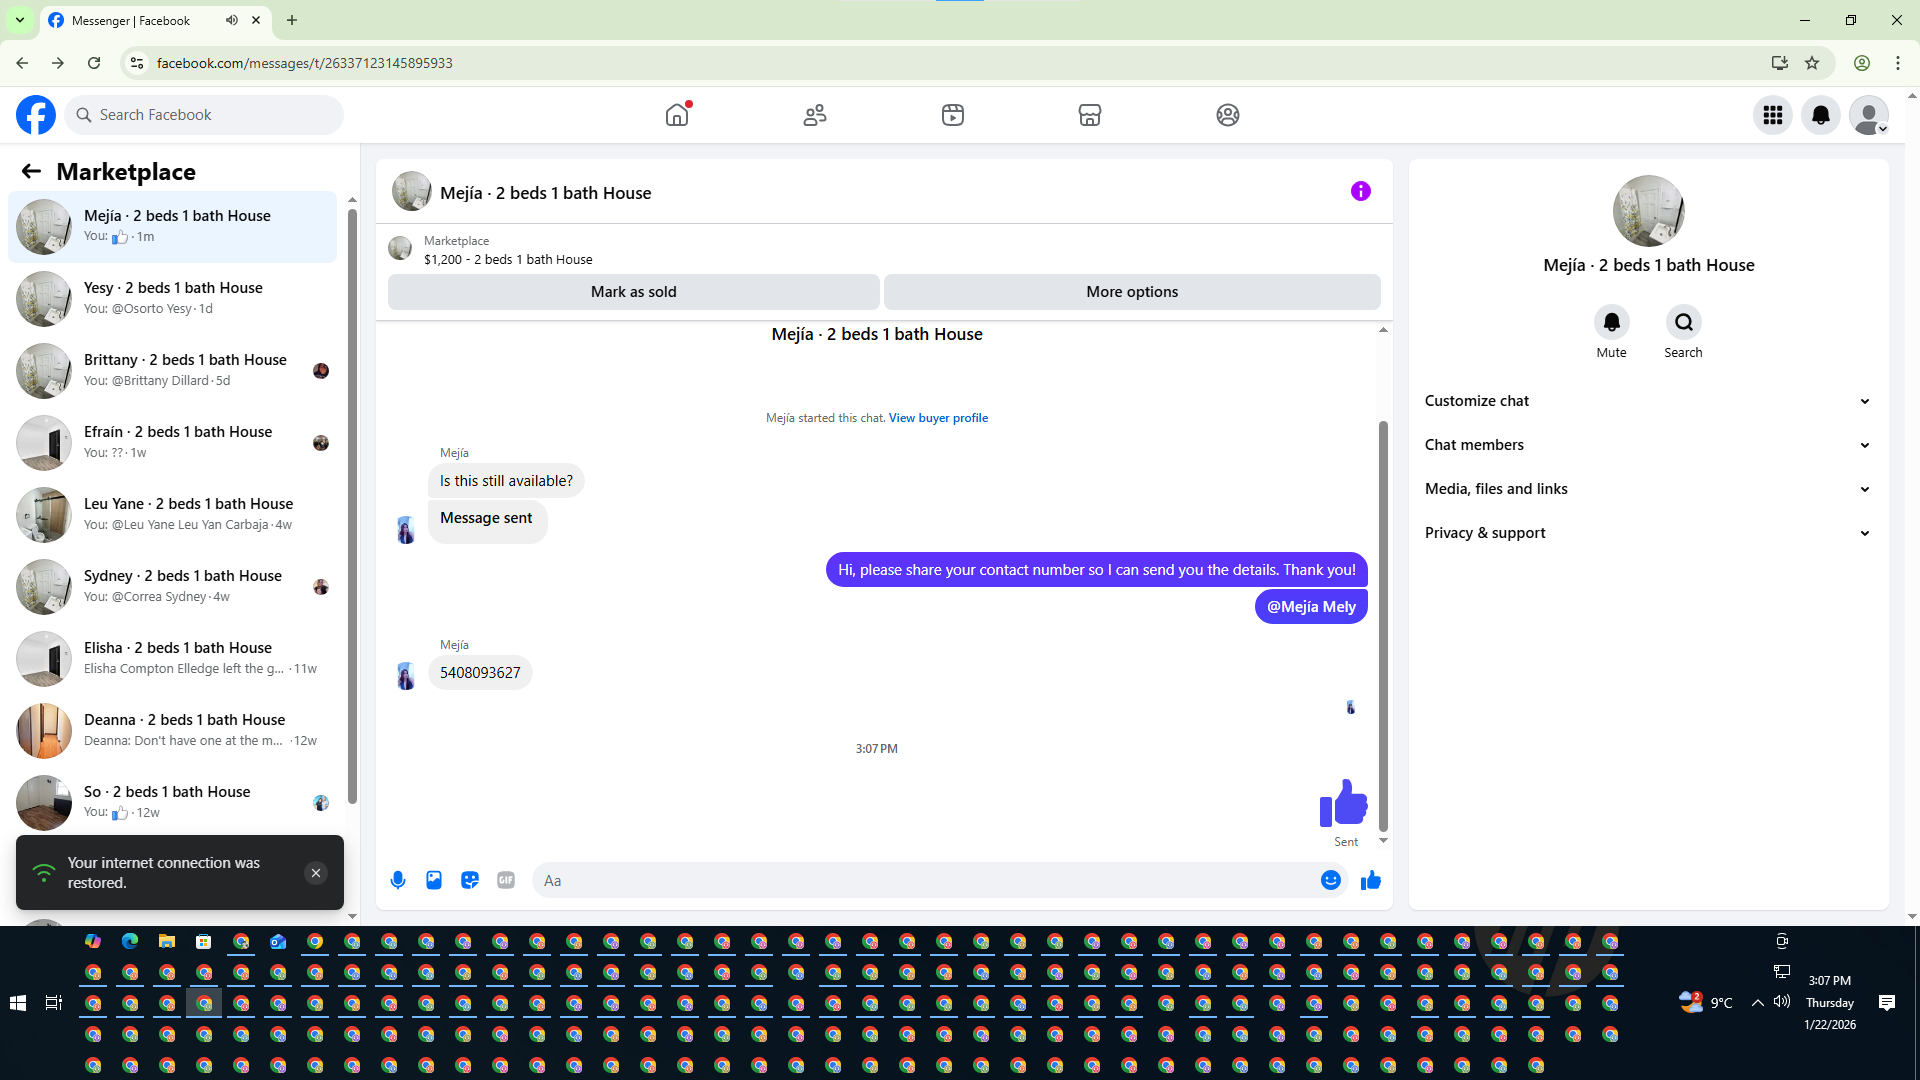
Task: Open the volume control in system tray
Action: coord(1782,1002)
